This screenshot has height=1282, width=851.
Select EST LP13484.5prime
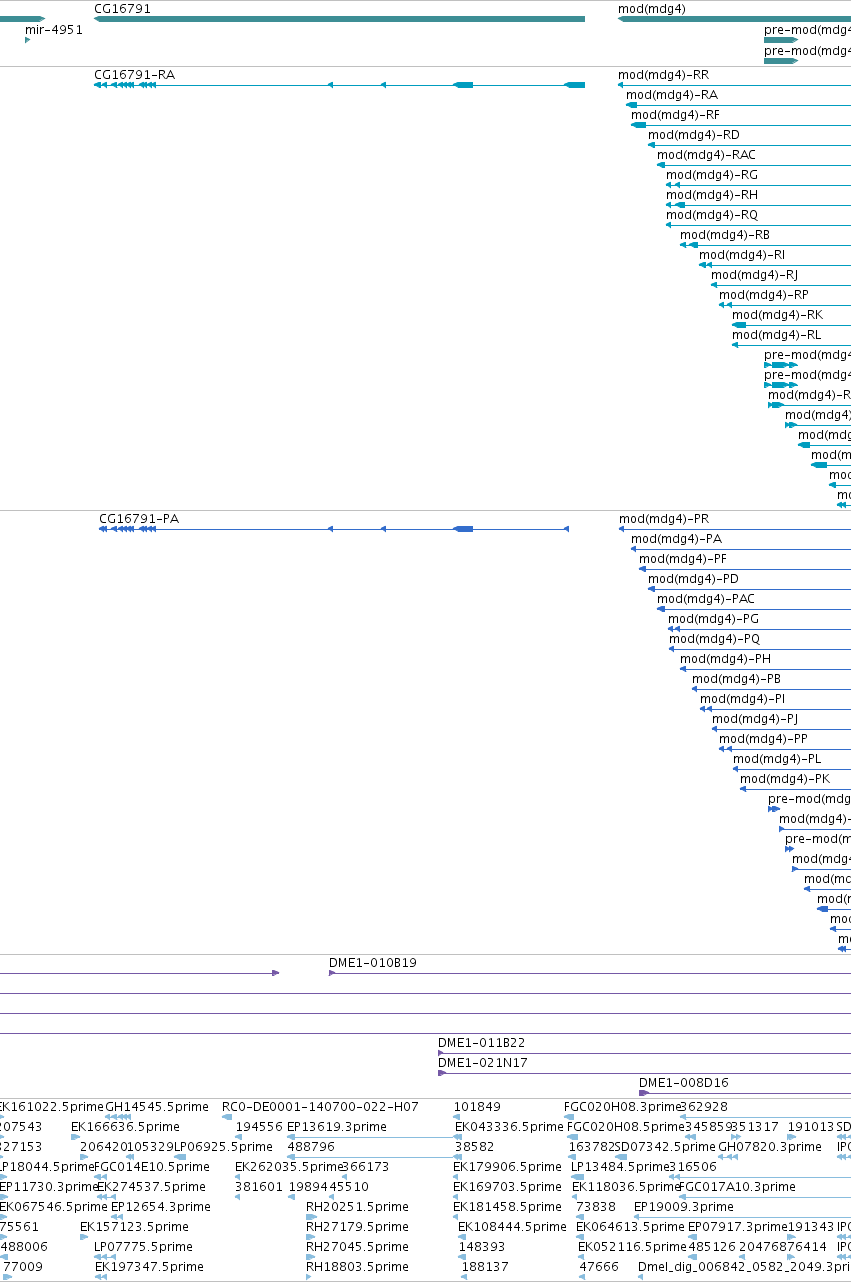pos(619,1167)
